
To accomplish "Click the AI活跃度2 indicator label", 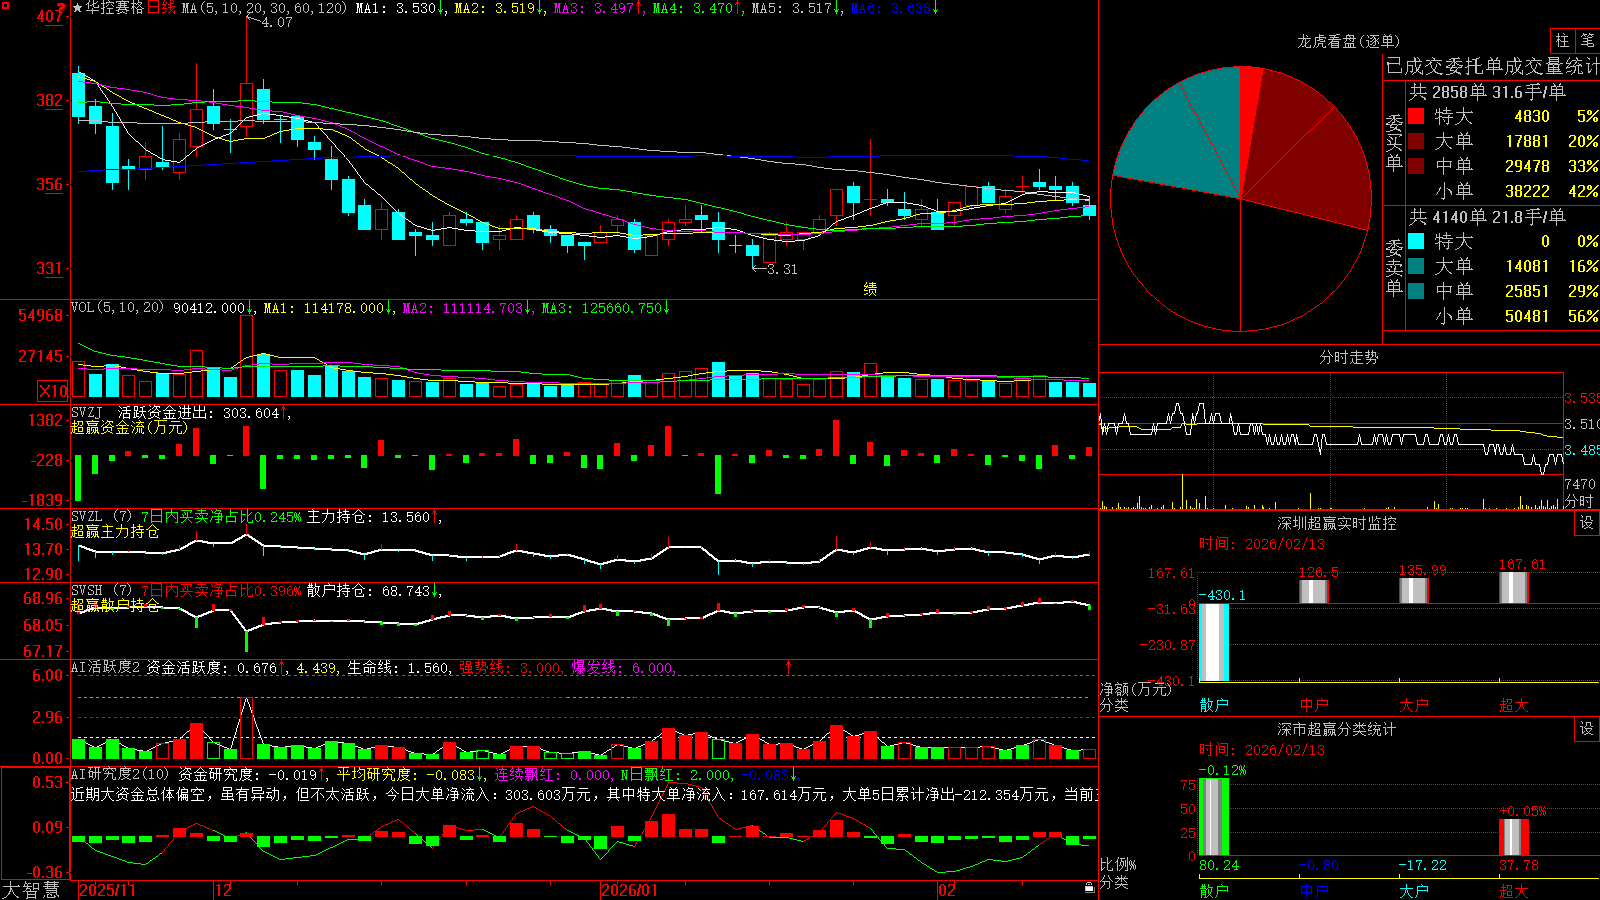I will 106,667.
